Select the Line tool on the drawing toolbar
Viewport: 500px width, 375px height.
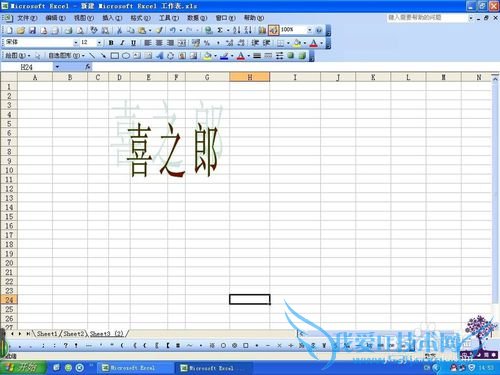pyautogui.click(x=92, y=56)
